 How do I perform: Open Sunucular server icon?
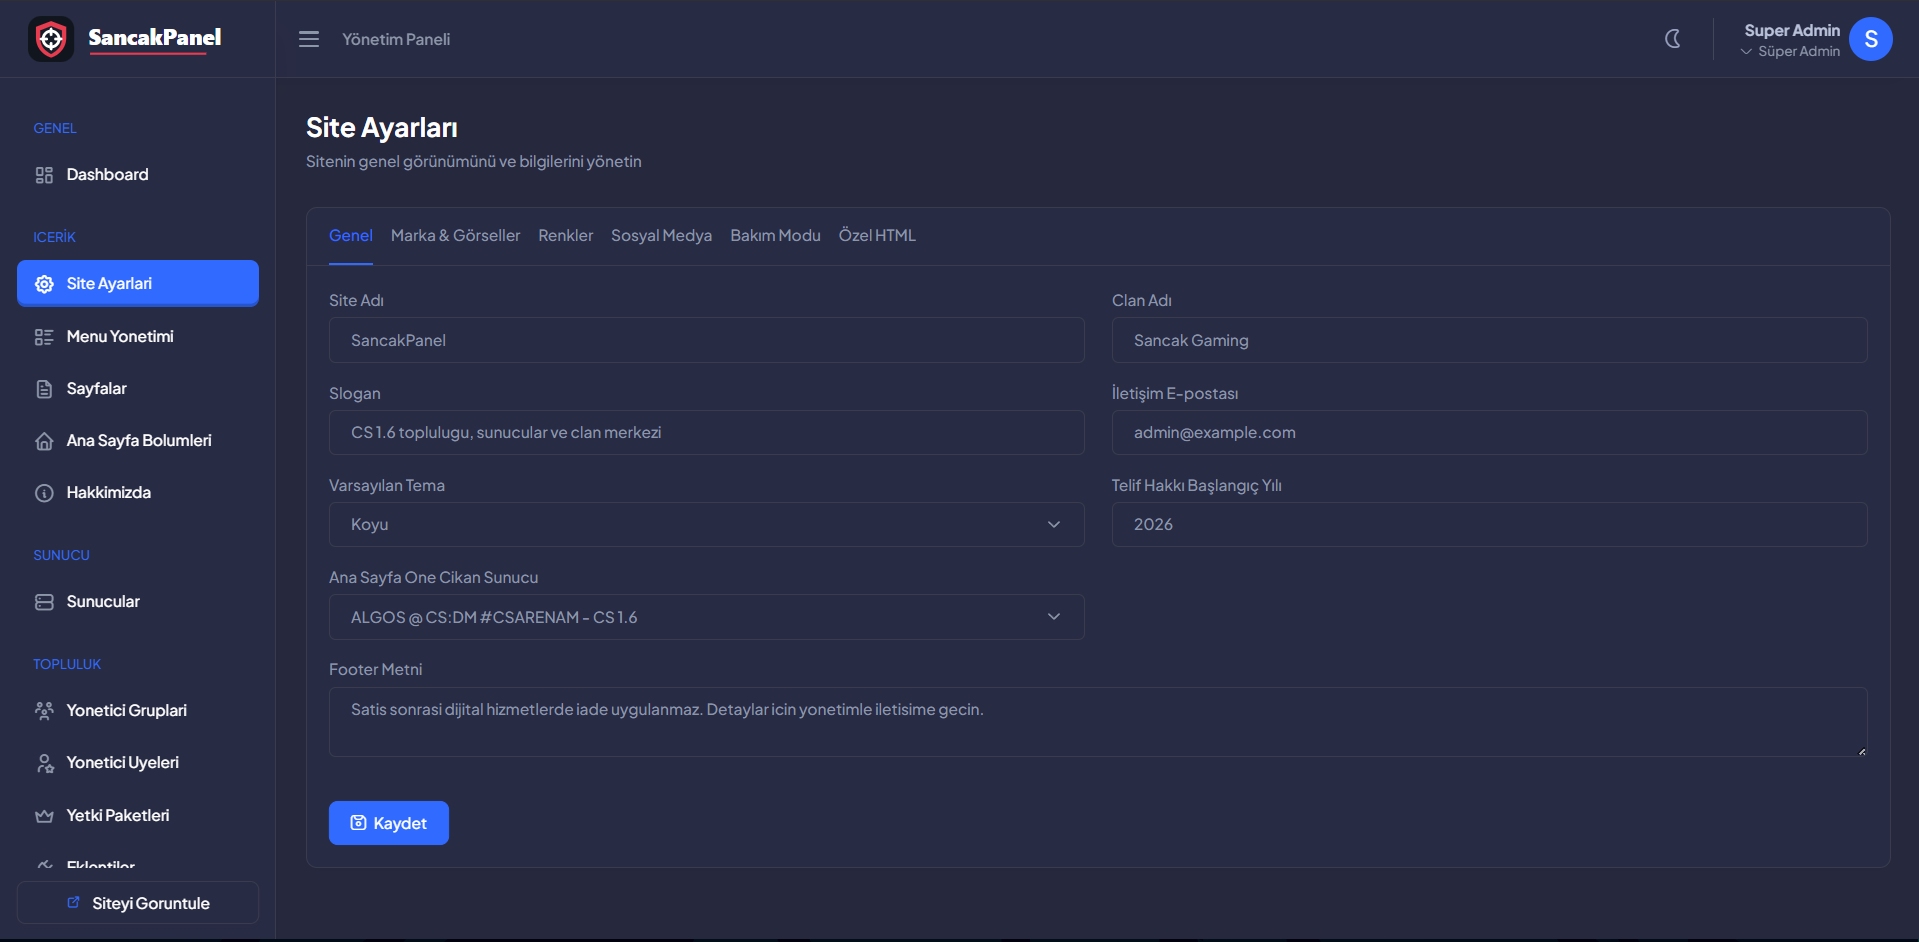point(44,602)
